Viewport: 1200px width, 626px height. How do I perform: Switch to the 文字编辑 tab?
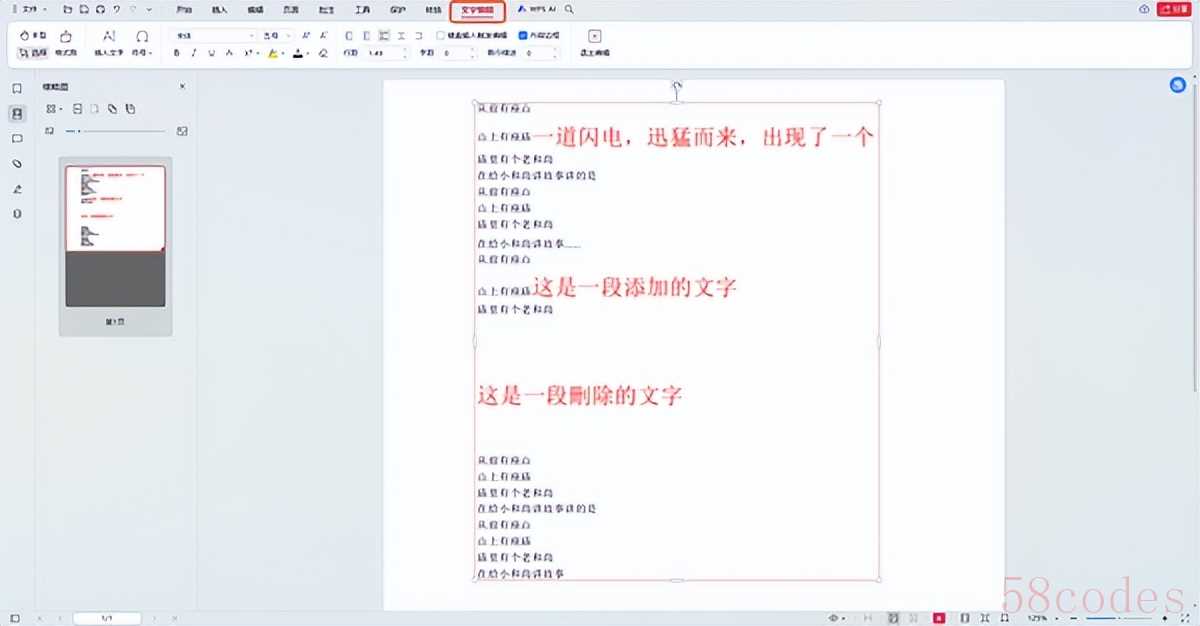coord(477,10)
